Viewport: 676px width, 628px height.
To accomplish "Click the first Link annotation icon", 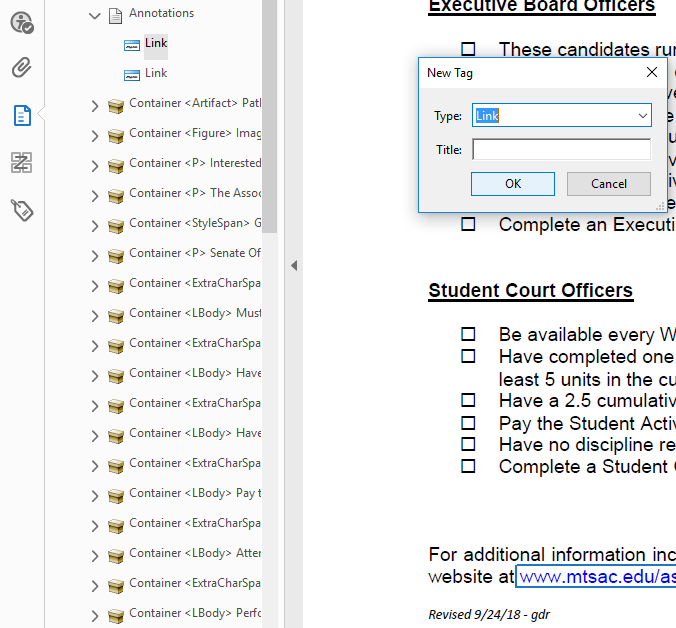I will pos(132,45).
